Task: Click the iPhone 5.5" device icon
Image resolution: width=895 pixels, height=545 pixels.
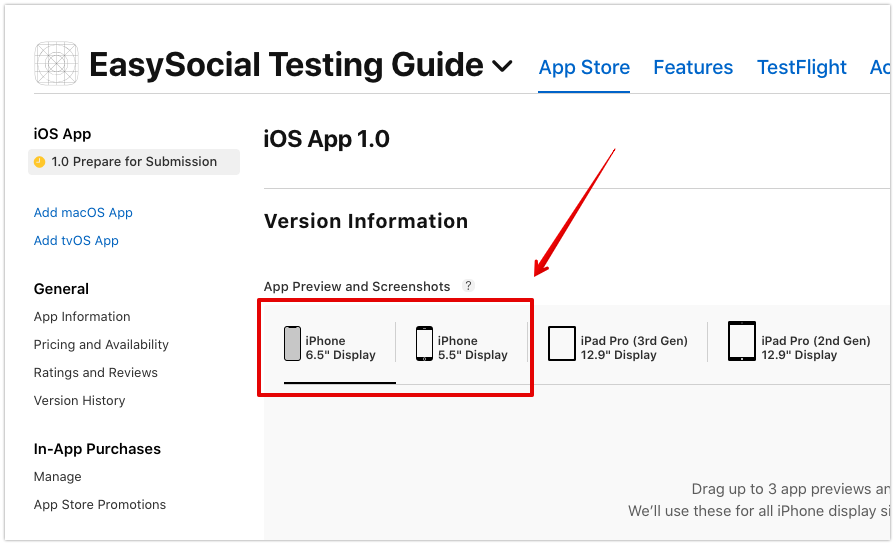Action: point(424,344)
